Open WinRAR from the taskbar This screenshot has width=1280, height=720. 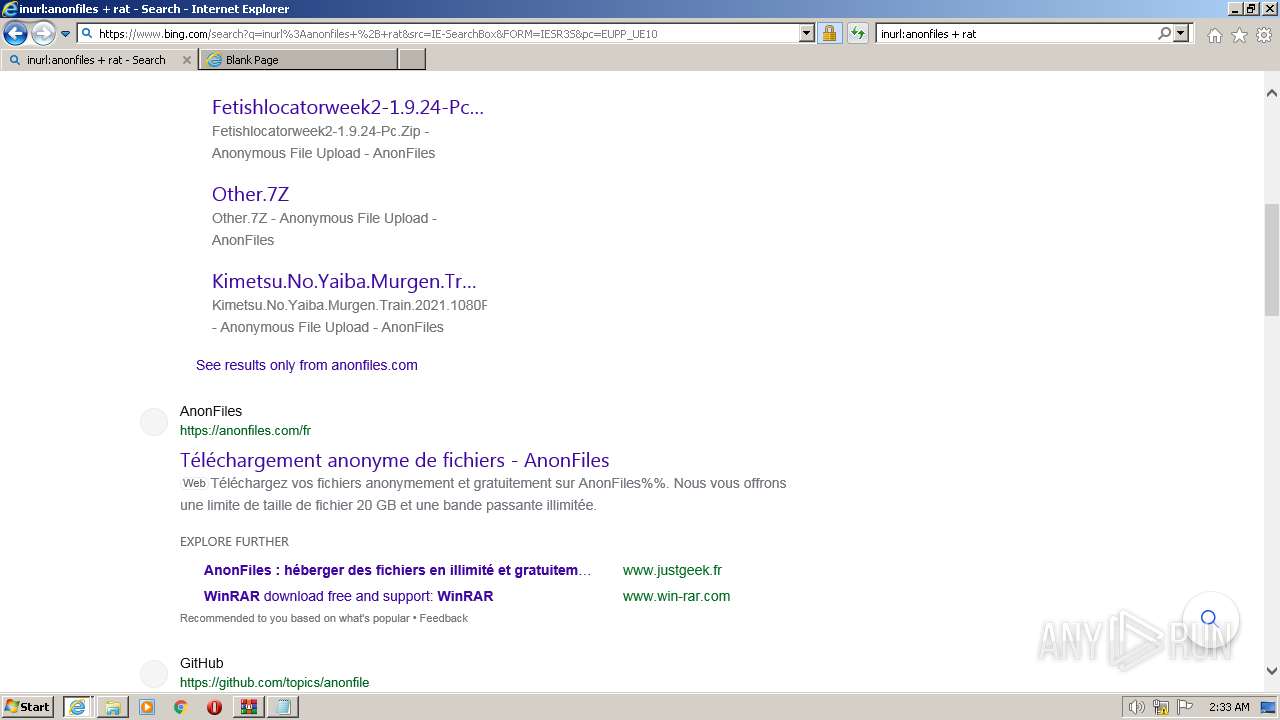[248, 707]
